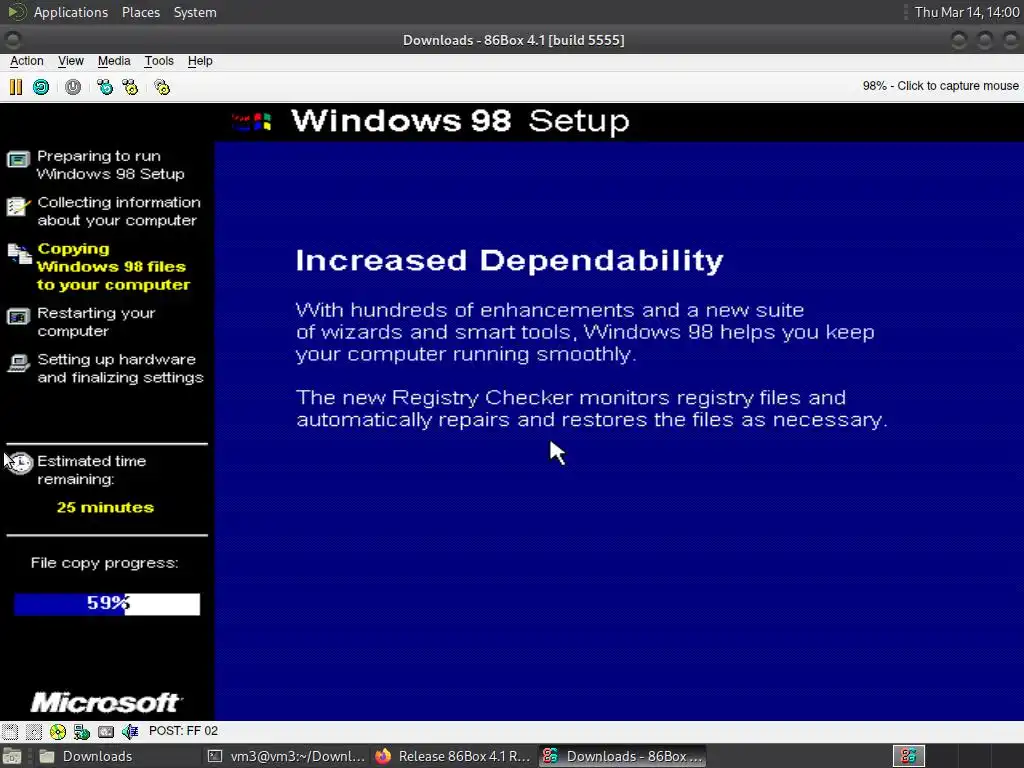Click the 'Increased Dependability' heading
Image resolution: width=1024 pixels, height=768 pixels.
coord(509,260)
